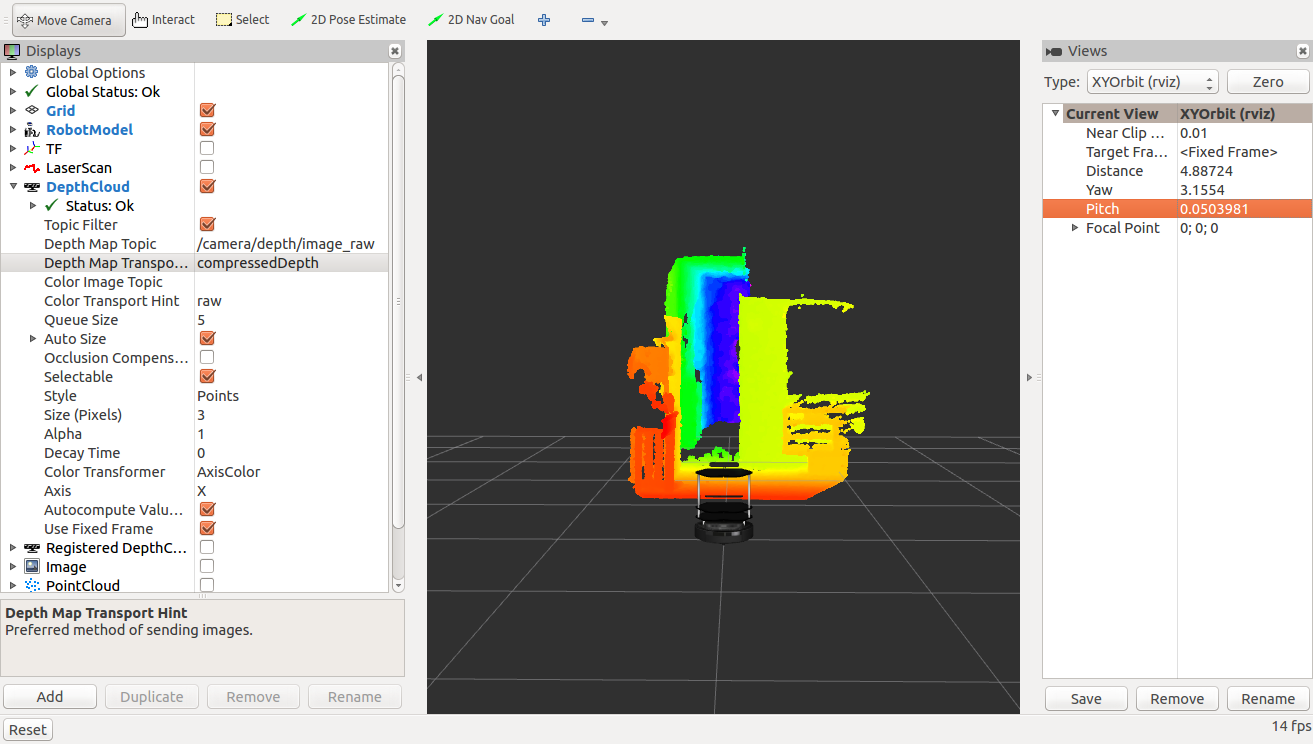Click the DepthCloud icon

pos(32,186)
